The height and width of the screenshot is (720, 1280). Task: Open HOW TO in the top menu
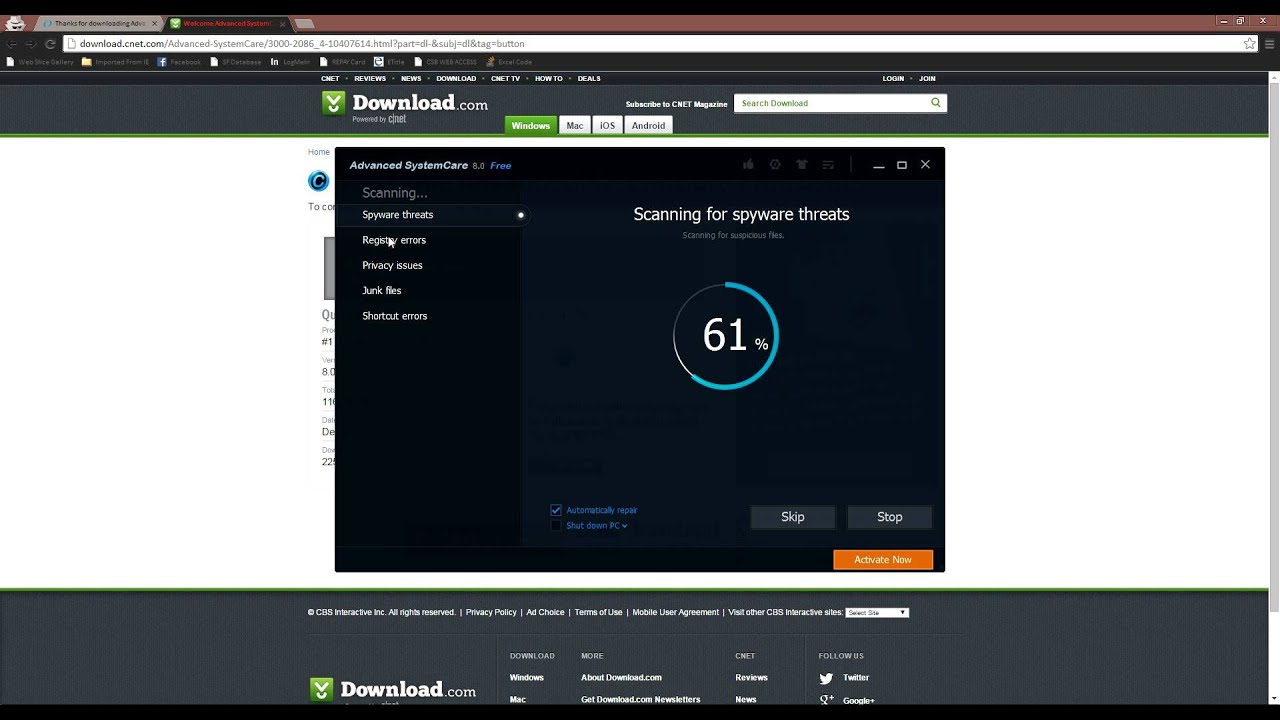pyautogui.click(x=548, y=78)
